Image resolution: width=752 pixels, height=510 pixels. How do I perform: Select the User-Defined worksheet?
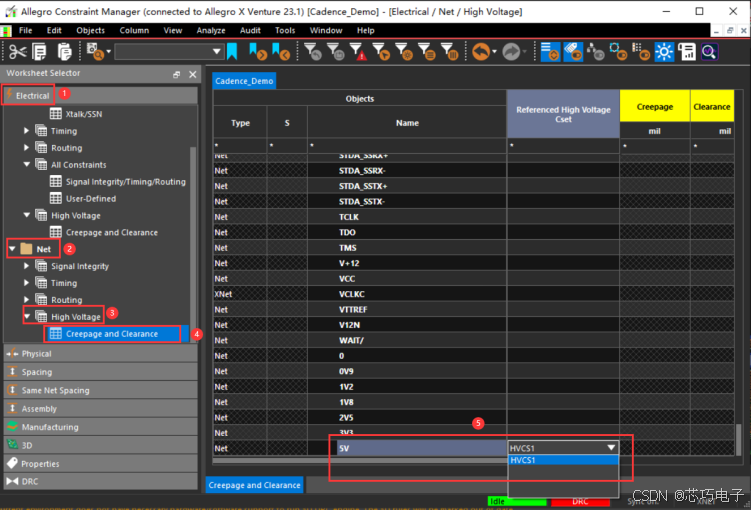[91, 198]
